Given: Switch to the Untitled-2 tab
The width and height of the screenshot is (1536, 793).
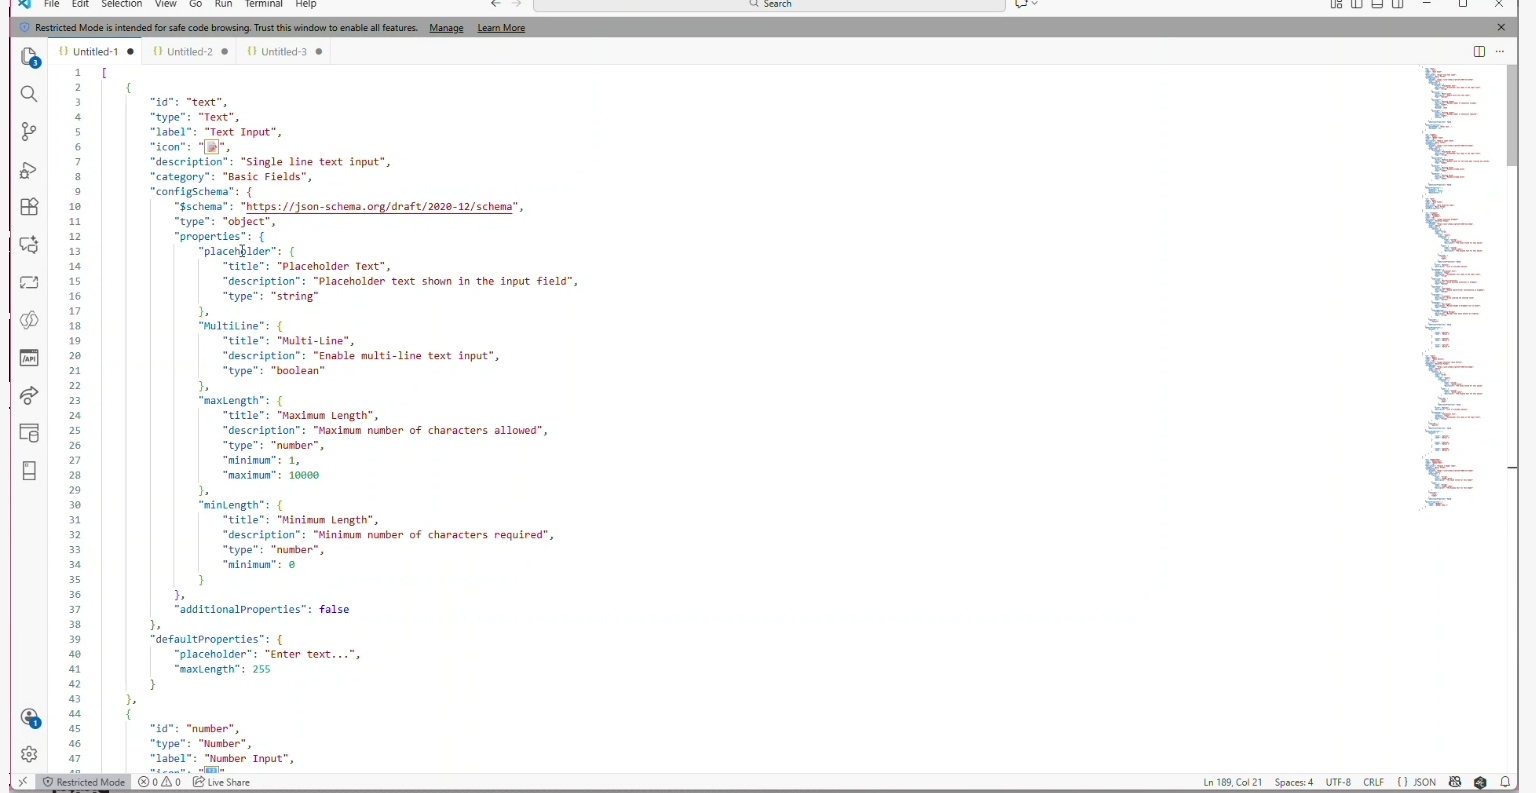Looking at the screenshot, I should [x=190, y=52].
